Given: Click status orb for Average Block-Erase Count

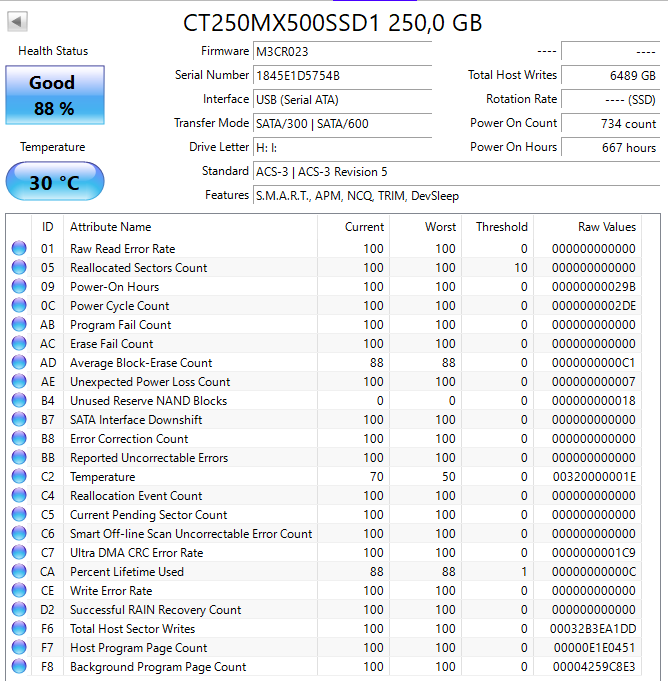Looking at the screenshot, I should point(19,363).
